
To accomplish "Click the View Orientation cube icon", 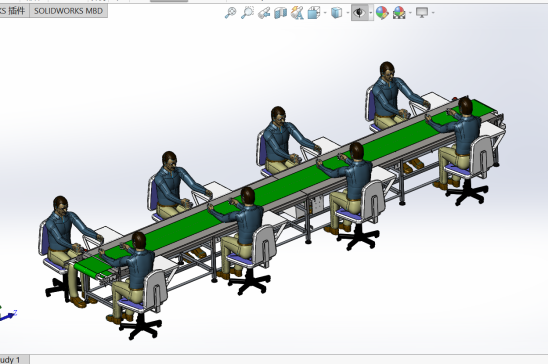I will (313, 13).
